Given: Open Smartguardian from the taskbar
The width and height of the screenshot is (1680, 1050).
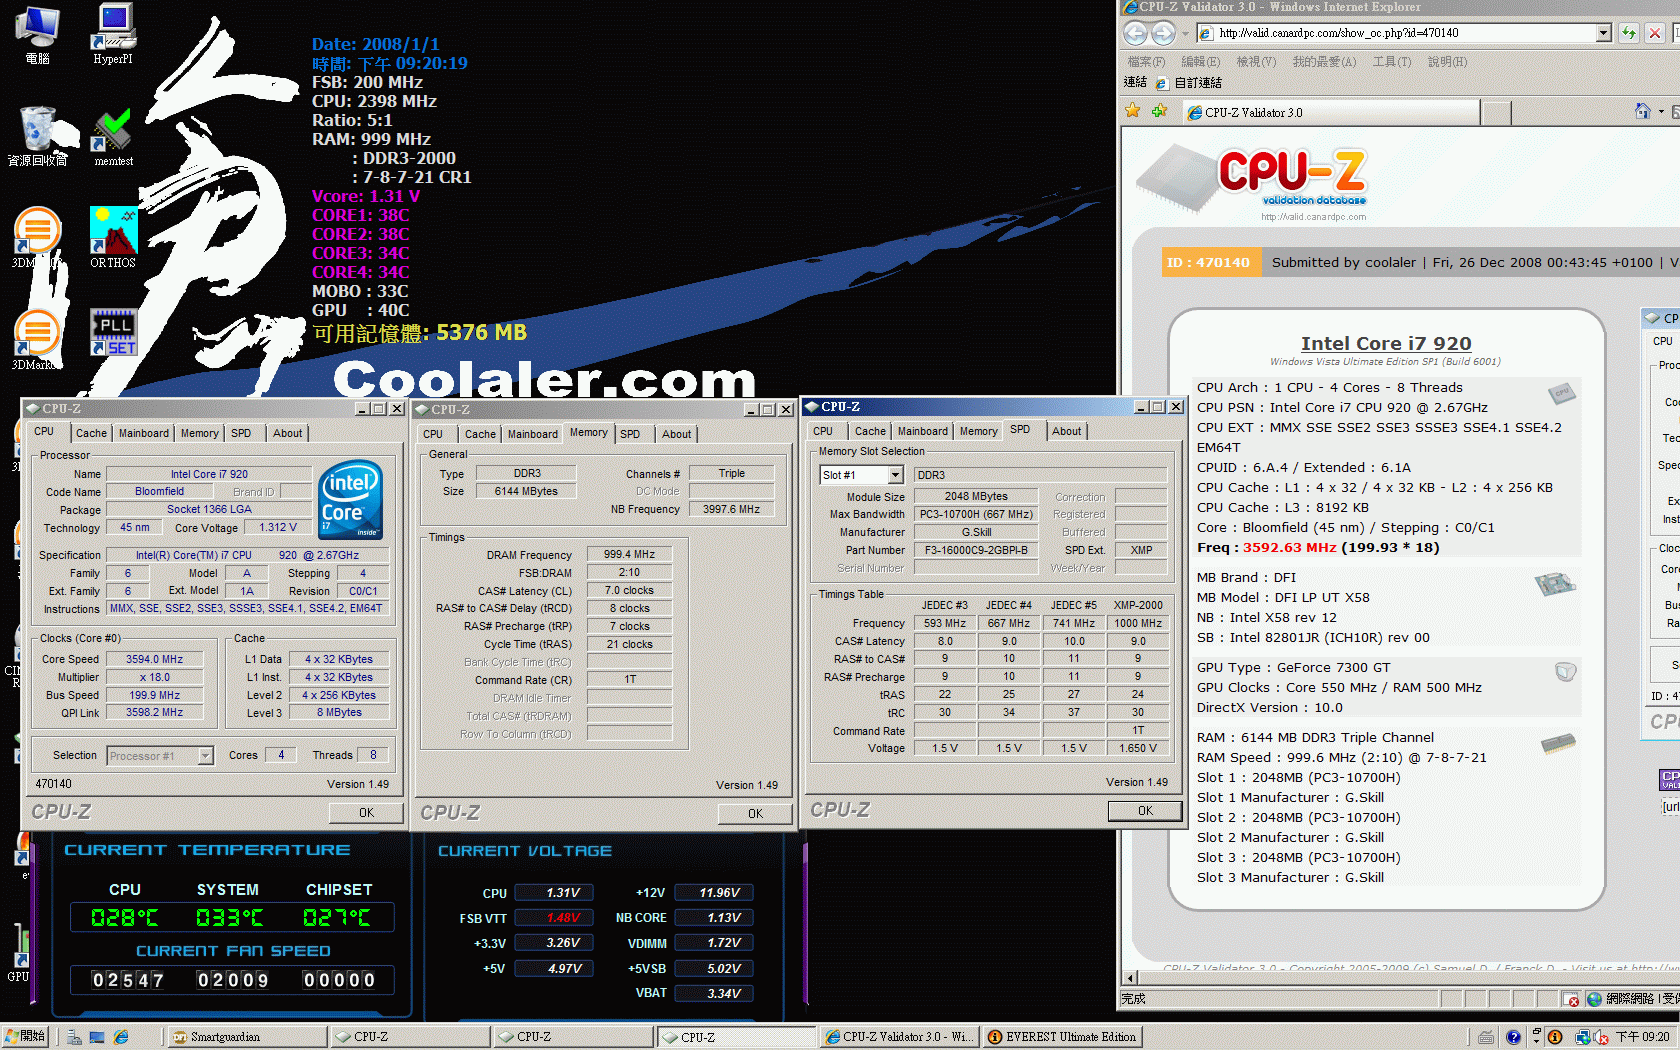Looking at the screenshot, I should click(247, 1037).
